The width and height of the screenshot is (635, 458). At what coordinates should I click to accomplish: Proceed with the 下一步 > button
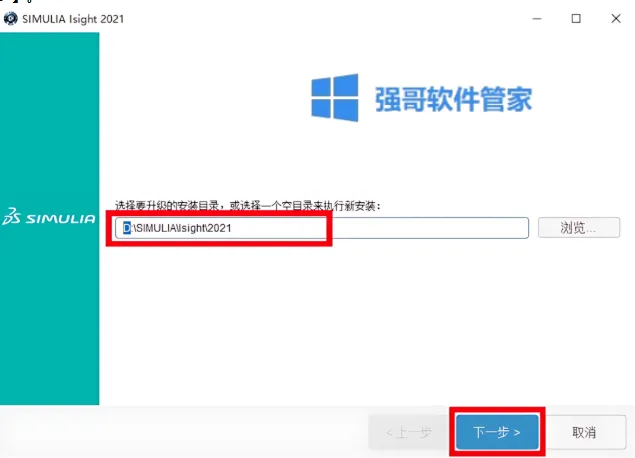click(x=497, y=432)
